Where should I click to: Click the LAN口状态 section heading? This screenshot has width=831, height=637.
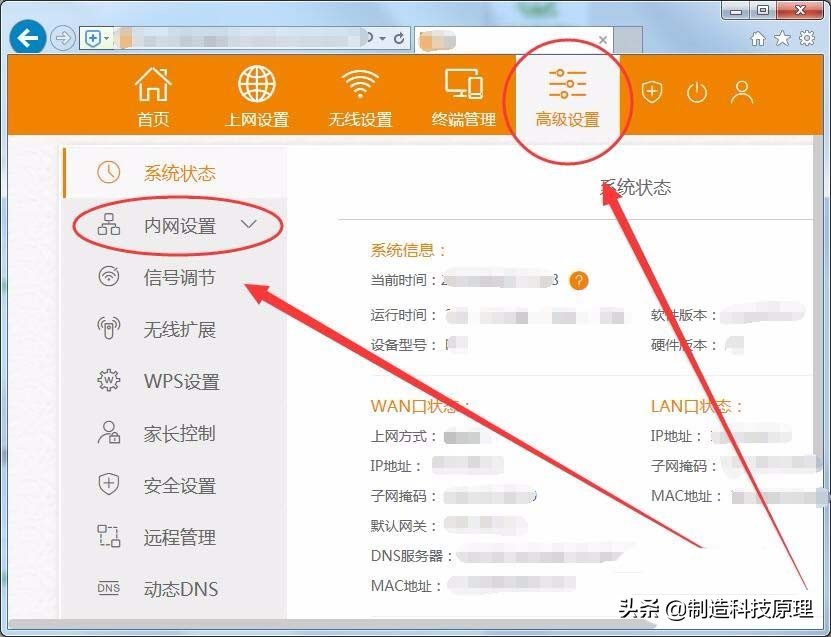pyautogui.click(x=697, y=406)
